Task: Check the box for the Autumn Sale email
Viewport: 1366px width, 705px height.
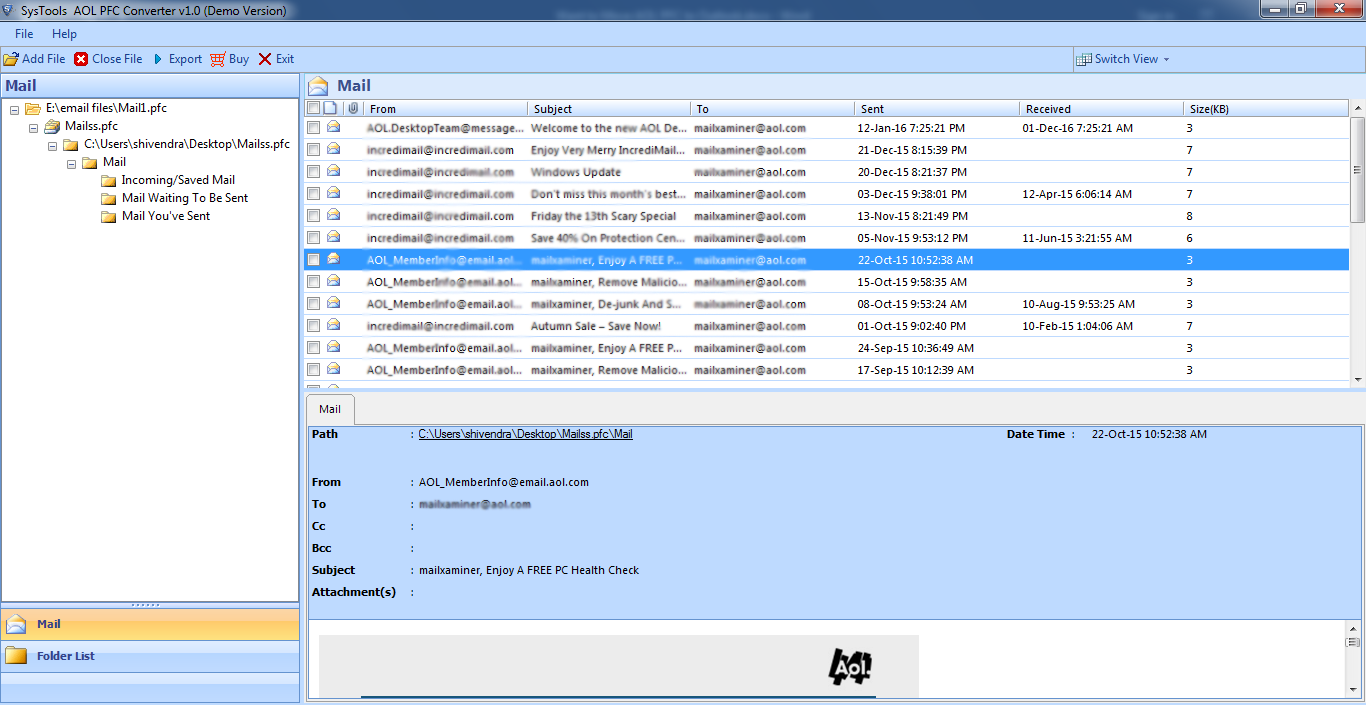Action: [313, 326]
